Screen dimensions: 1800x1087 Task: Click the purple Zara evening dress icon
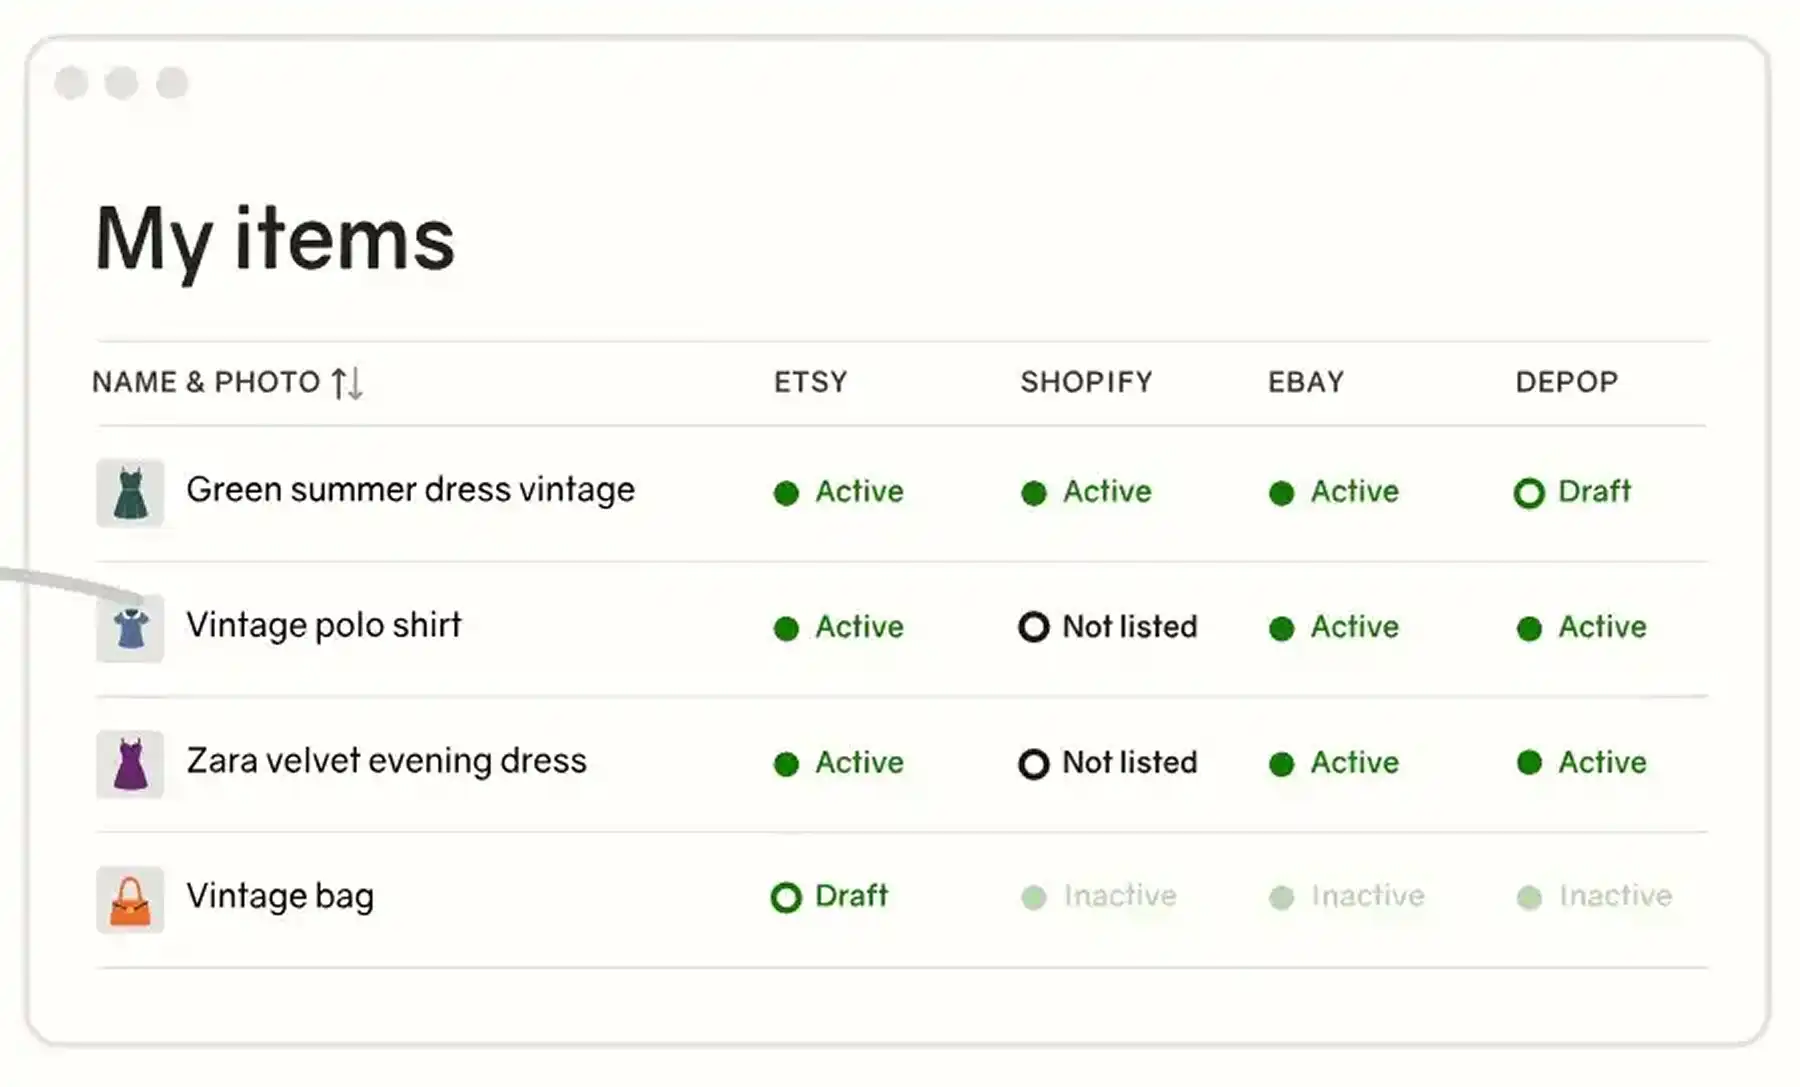point(129,763)
